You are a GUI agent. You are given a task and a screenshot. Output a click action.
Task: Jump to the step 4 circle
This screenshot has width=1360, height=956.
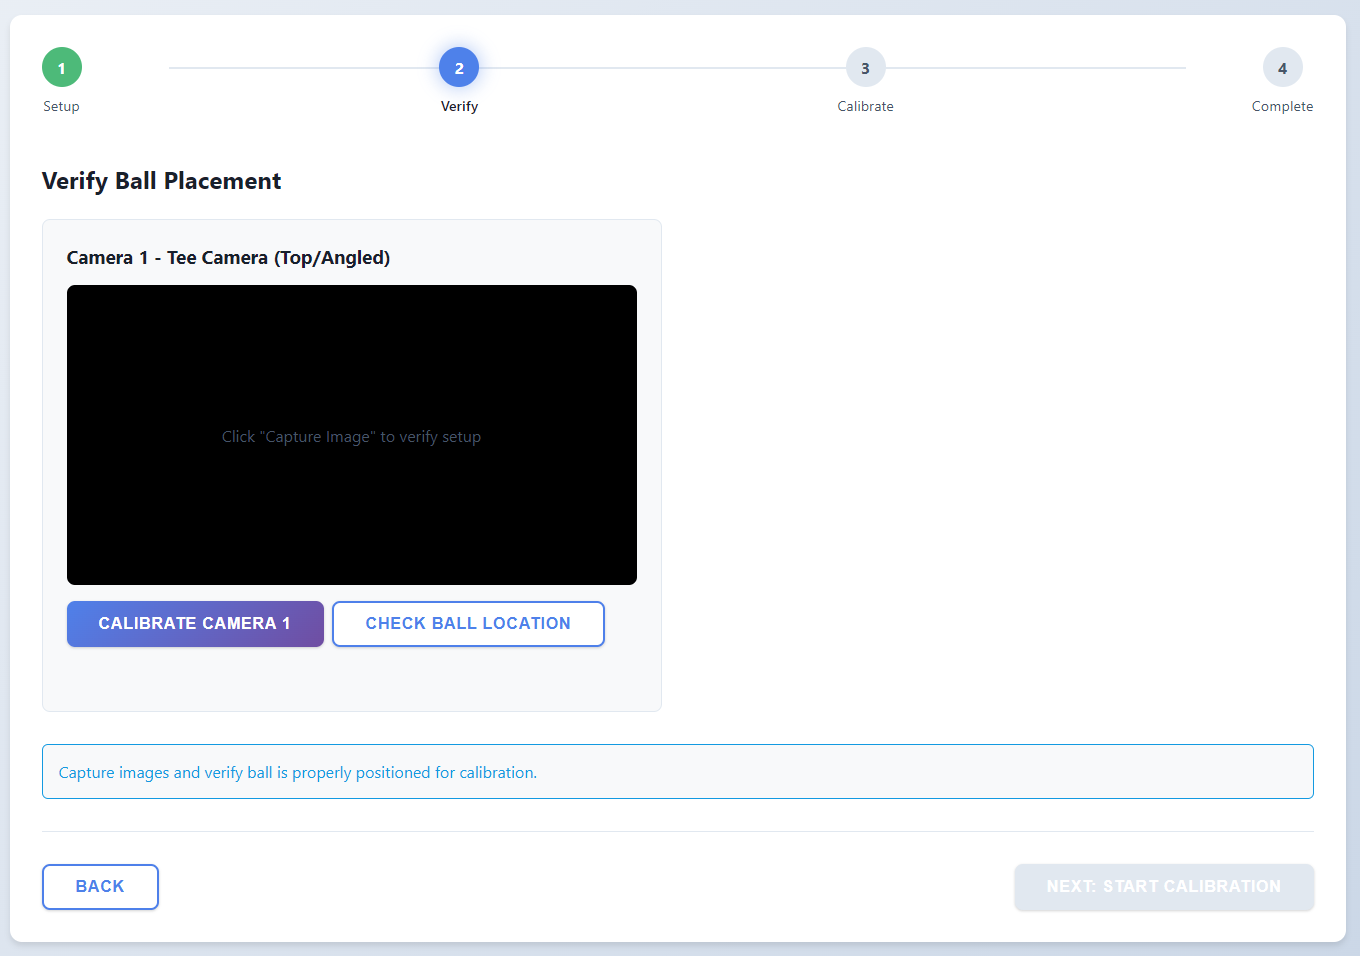pos(1282,68)
